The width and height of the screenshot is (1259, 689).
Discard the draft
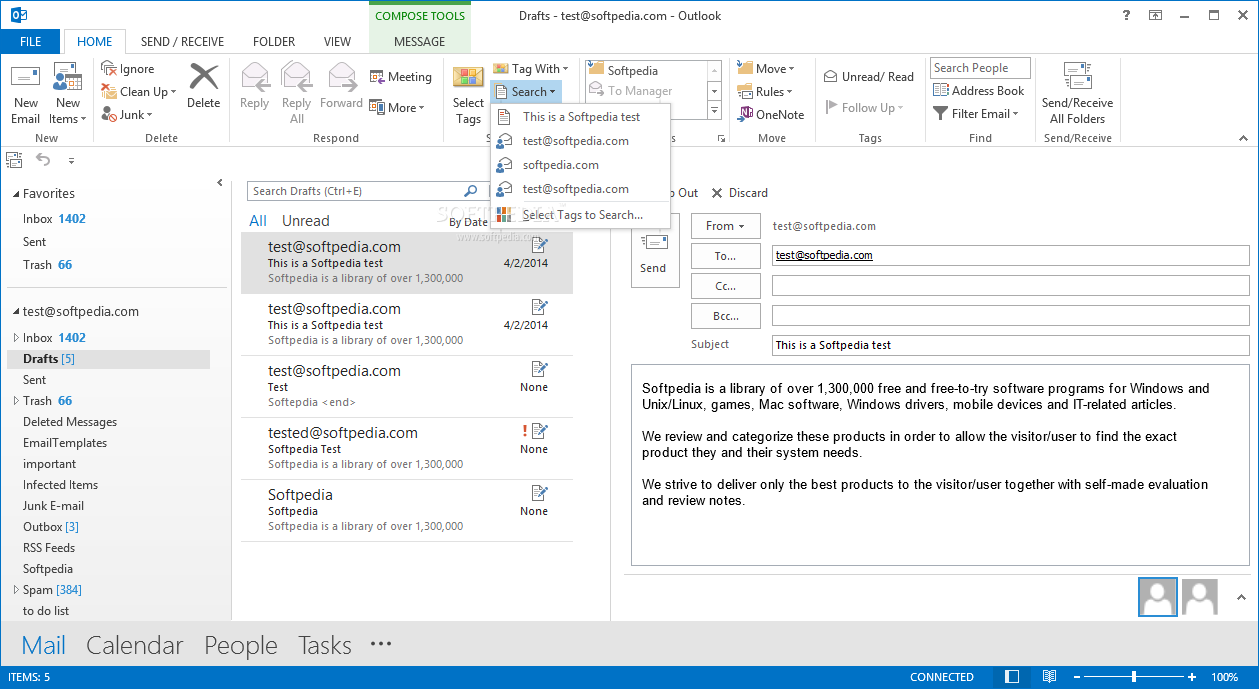[x=740, y=193]
